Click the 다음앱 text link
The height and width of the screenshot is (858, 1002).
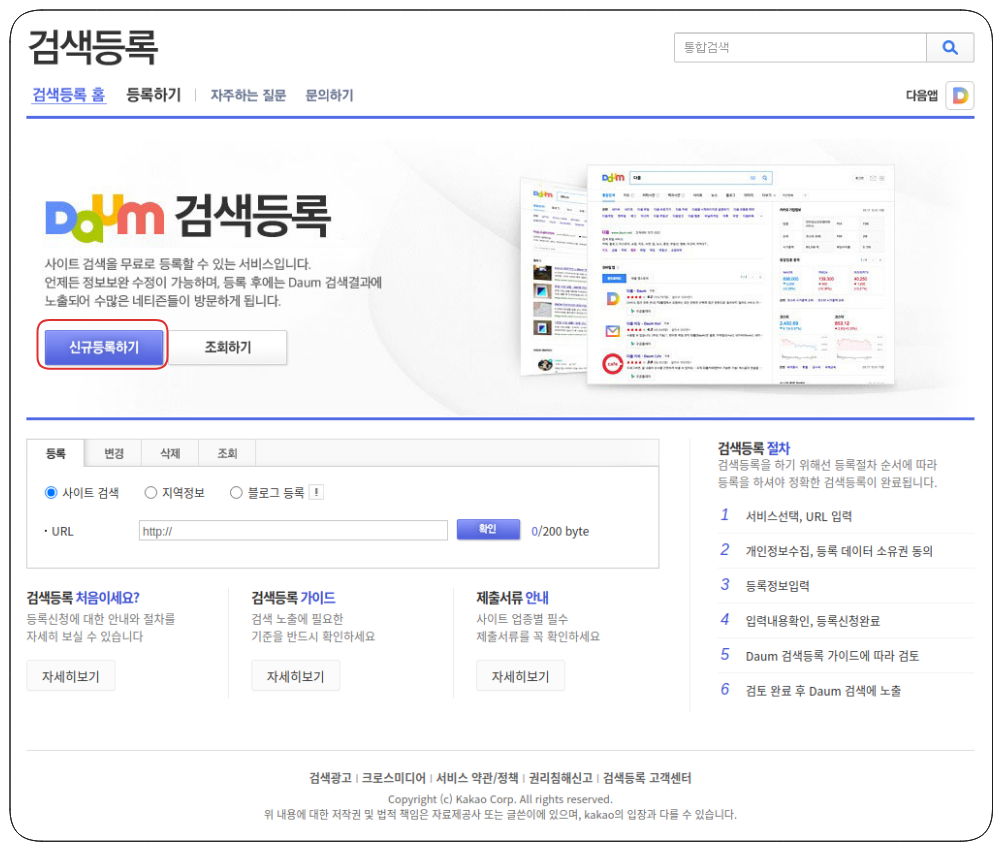pos(922,96)
